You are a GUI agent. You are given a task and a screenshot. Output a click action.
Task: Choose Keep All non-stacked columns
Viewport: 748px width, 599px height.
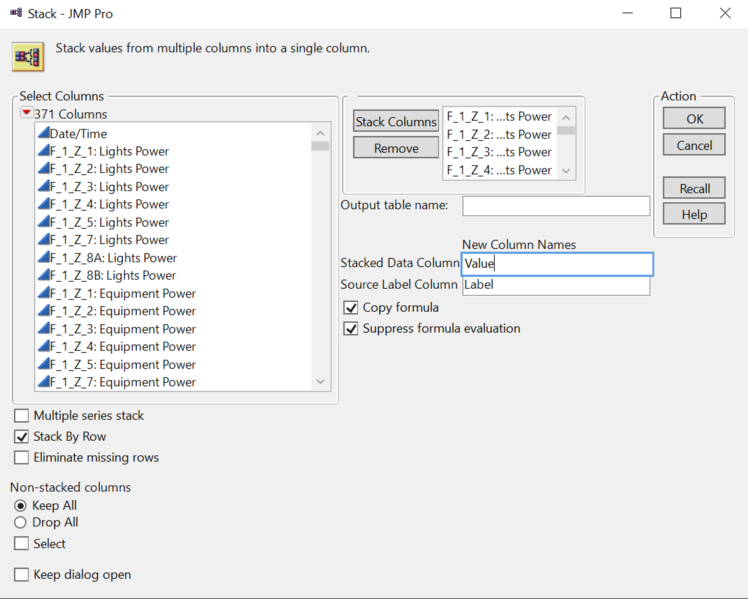pos(20,506)
